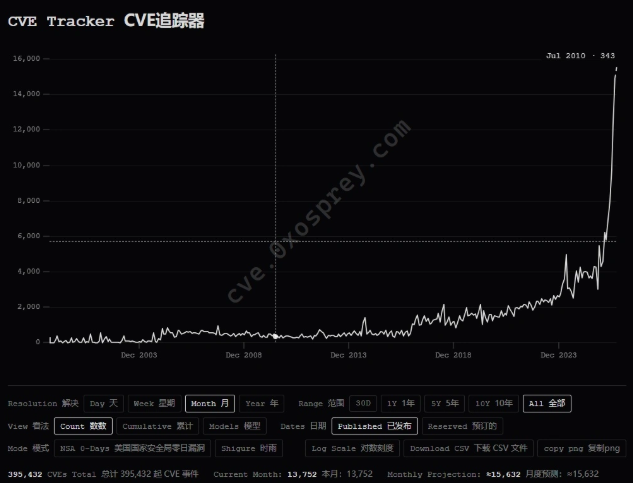
Task: Enable NSA 0-Days mode
Action: pos(132,448)
